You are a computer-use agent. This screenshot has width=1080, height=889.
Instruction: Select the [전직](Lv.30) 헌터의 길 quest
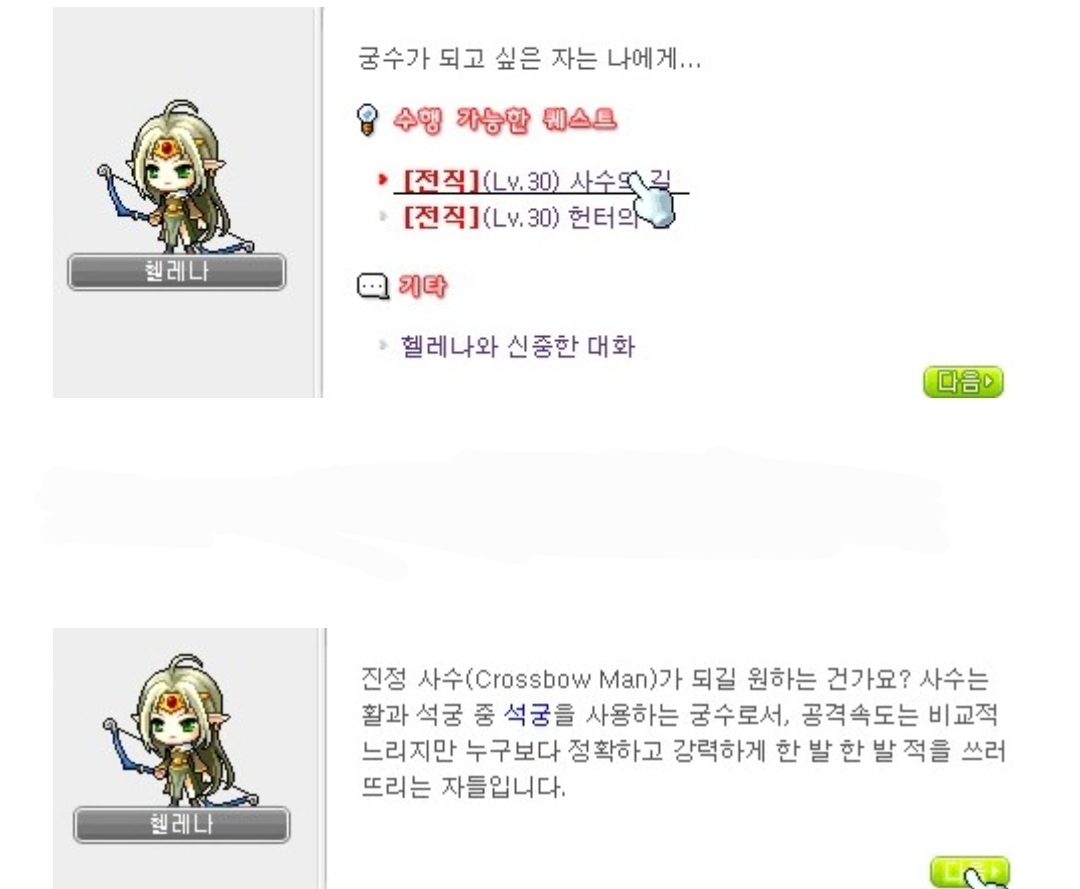pos(521,218)
